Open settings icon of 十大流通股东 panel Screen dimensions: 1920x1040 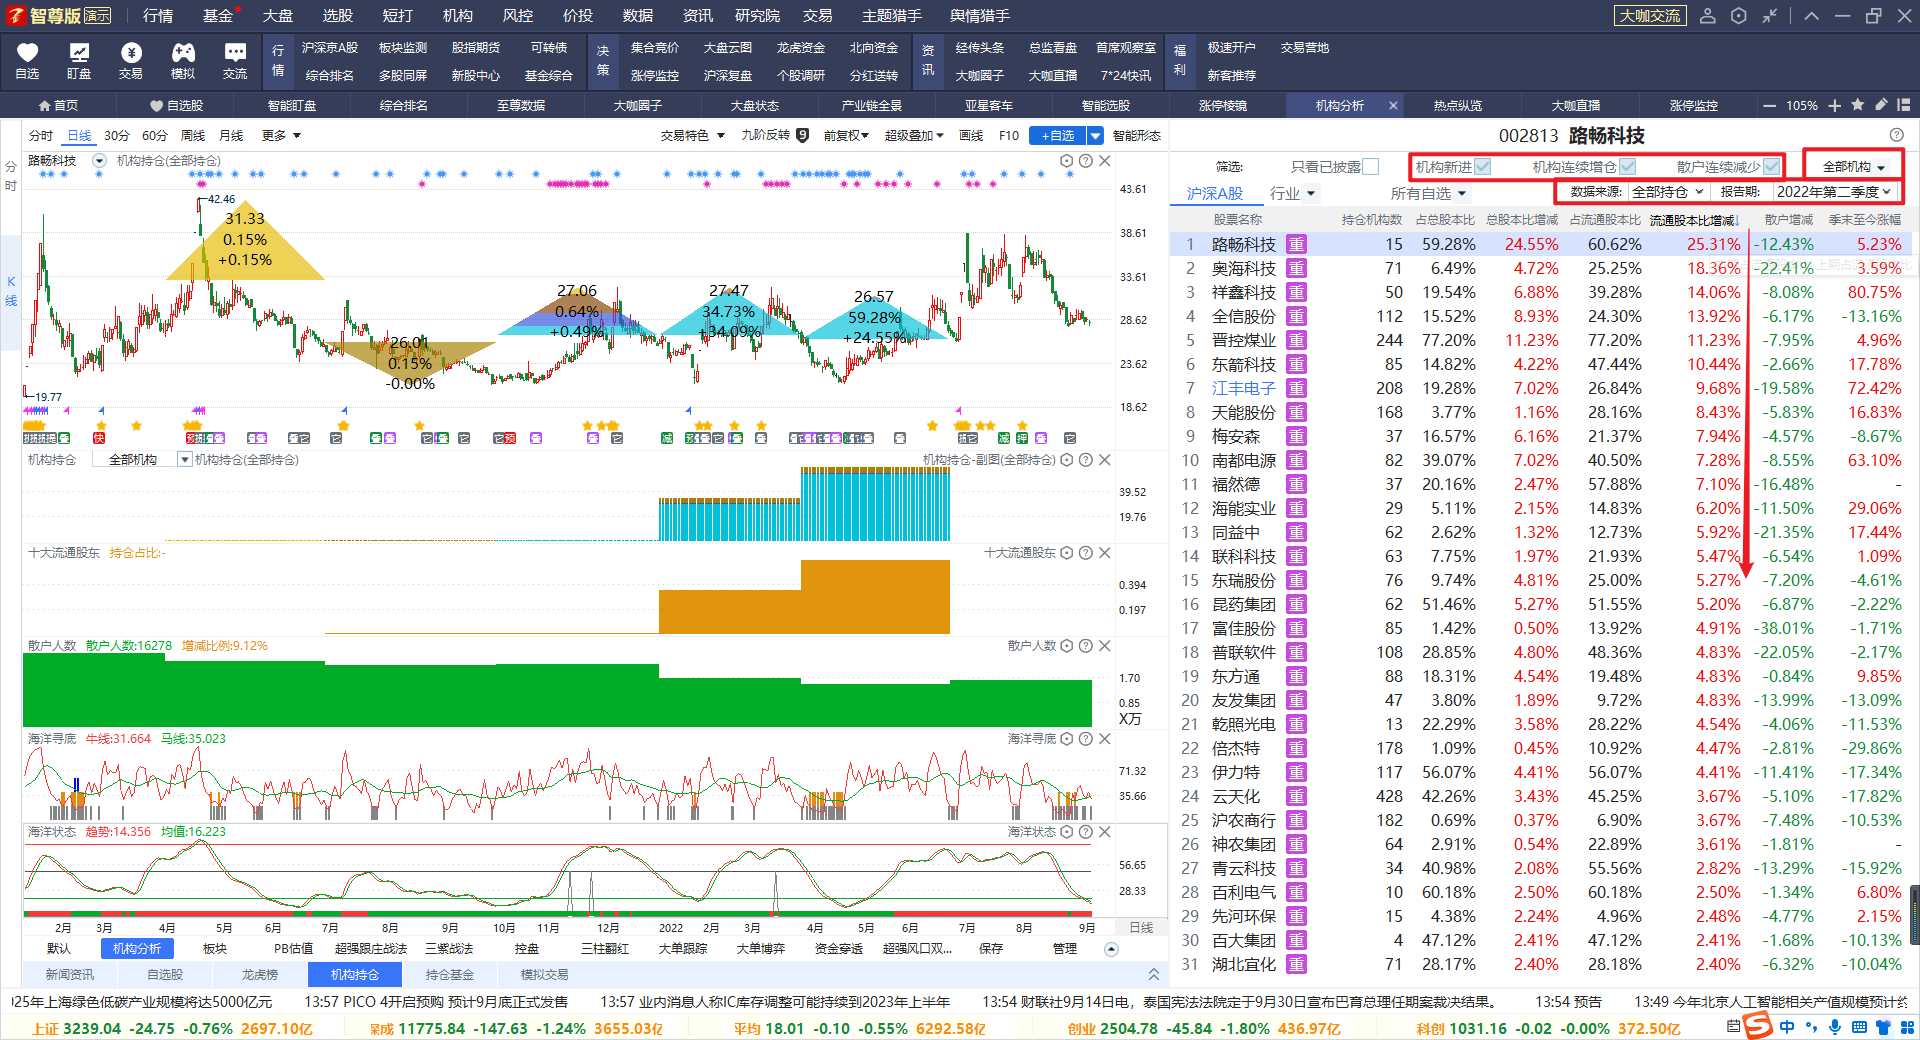[1066, 552]
